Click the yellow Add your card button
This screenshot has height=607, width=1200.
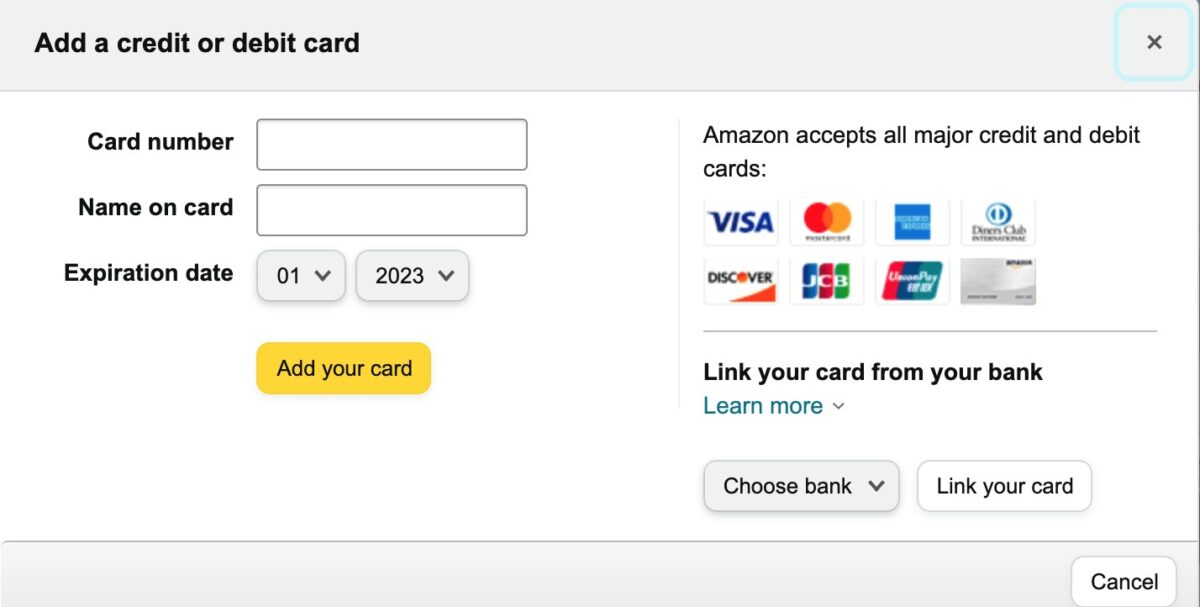coord(344,368)
